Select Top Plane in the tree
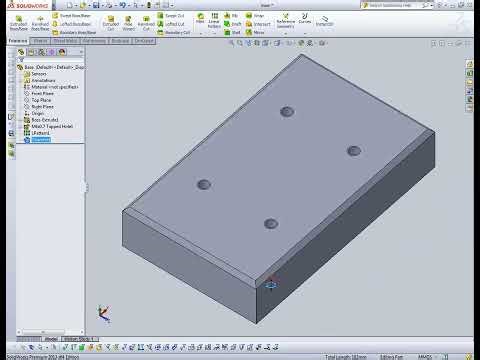This screenshot has width=480, height=360. click(x=38, y=100)
